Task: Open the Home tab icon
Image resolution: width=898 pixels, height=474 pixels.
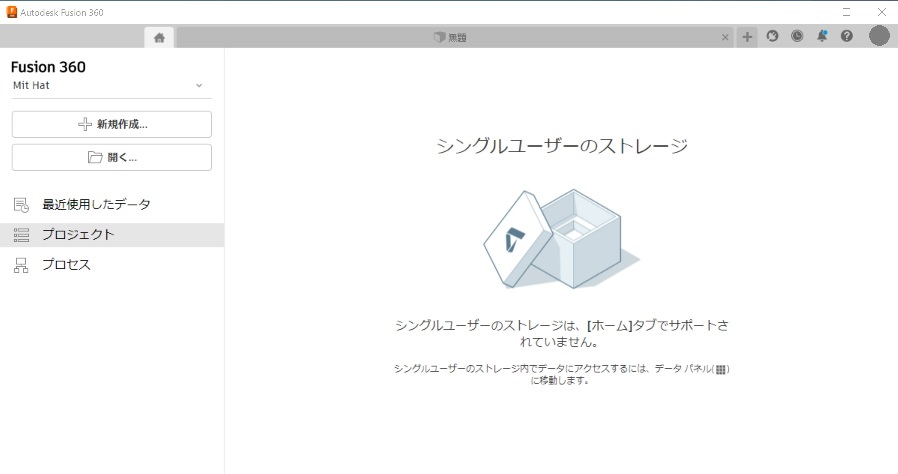Action: 159,37
